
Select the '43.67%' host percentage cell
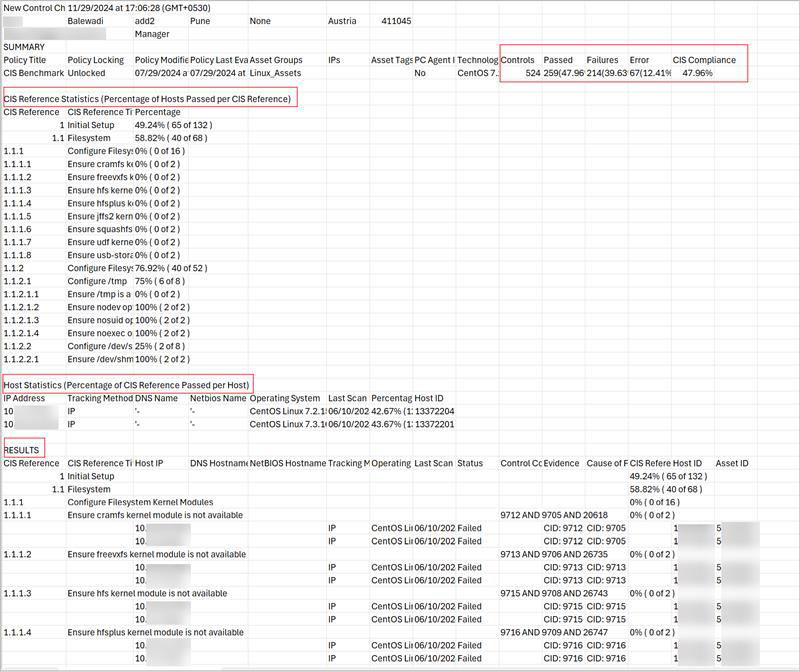click(x=391, y=425)
